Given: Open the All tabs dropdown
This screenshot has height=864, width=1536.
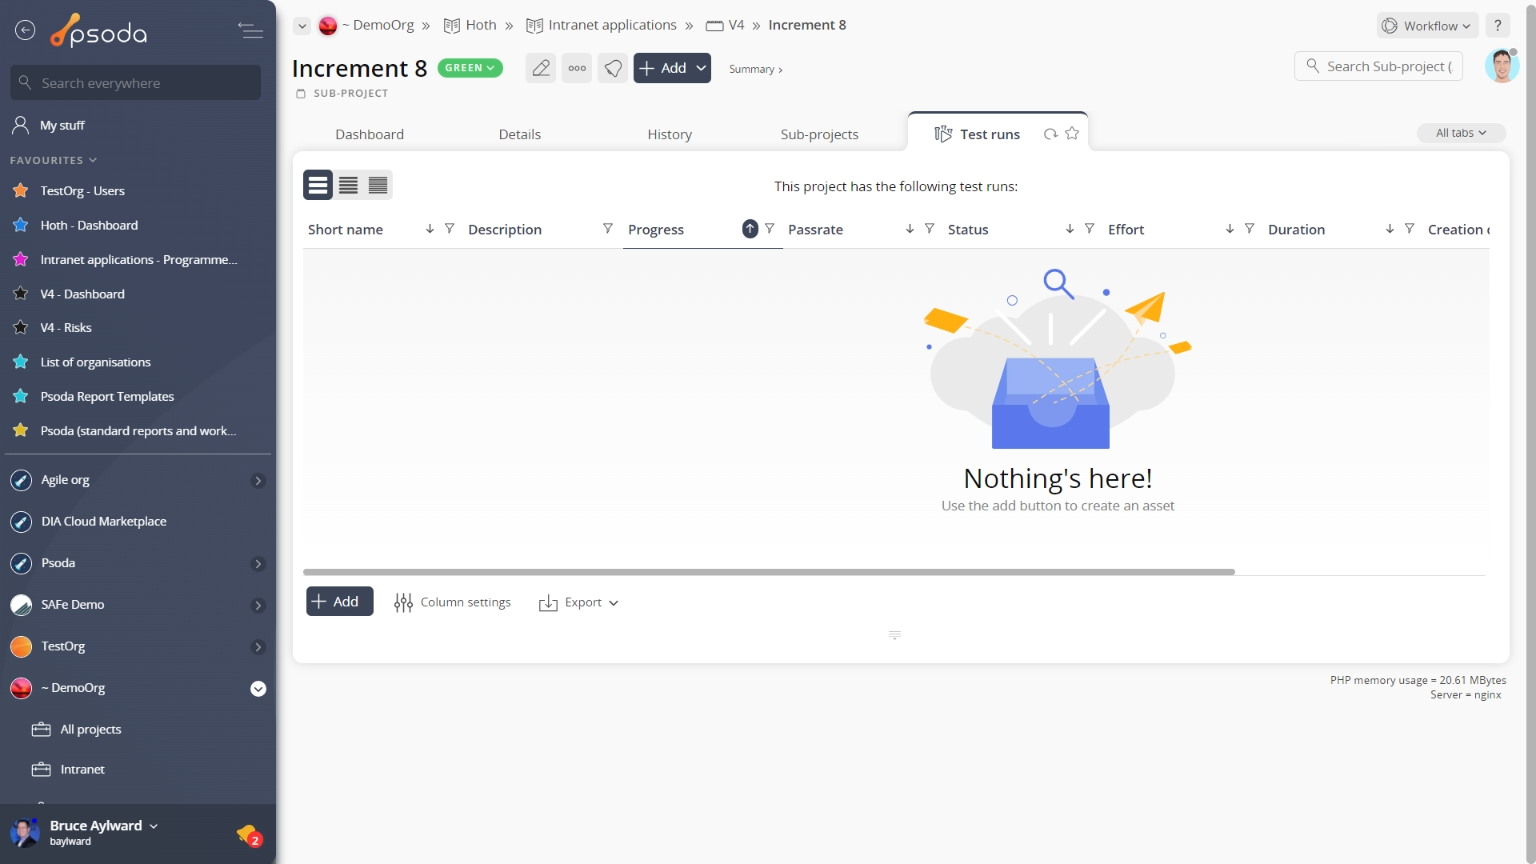Looking at the screenshot, I should click(x=1461, y=133).
